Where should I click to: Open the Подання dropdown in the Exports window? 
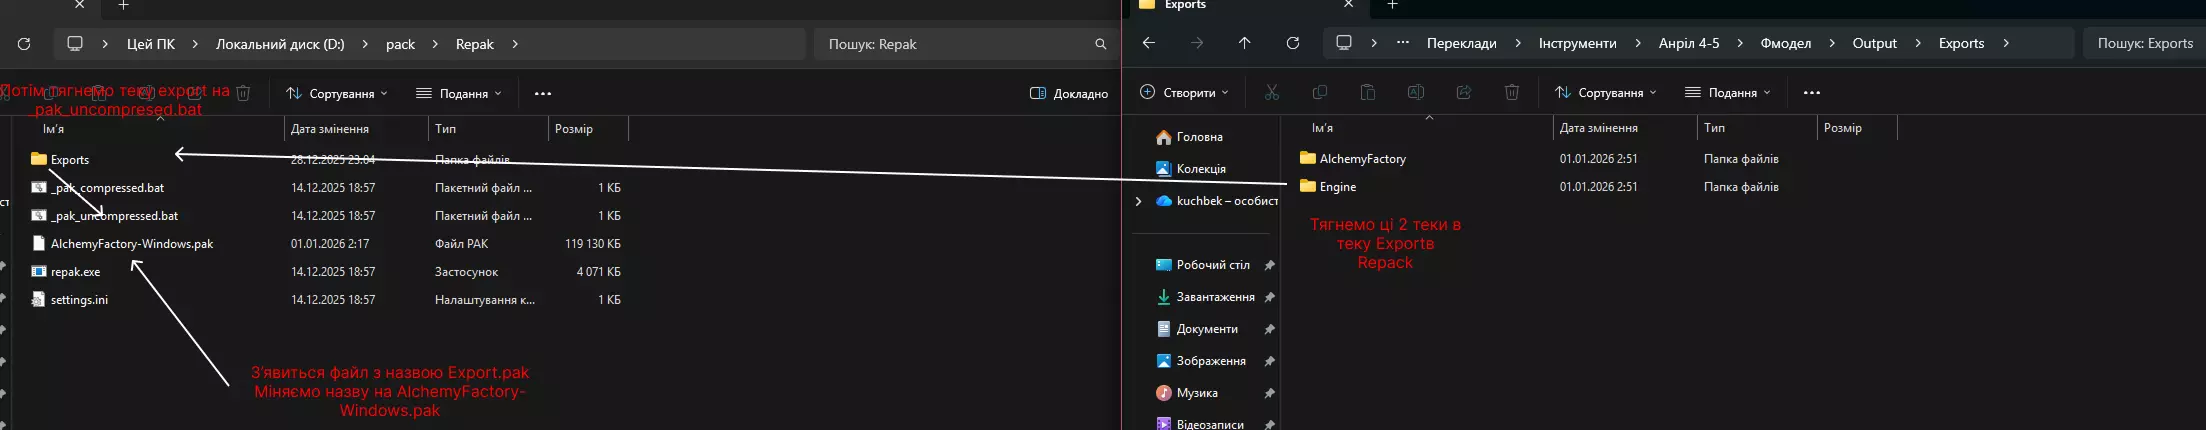click(x=1727, y=92)
